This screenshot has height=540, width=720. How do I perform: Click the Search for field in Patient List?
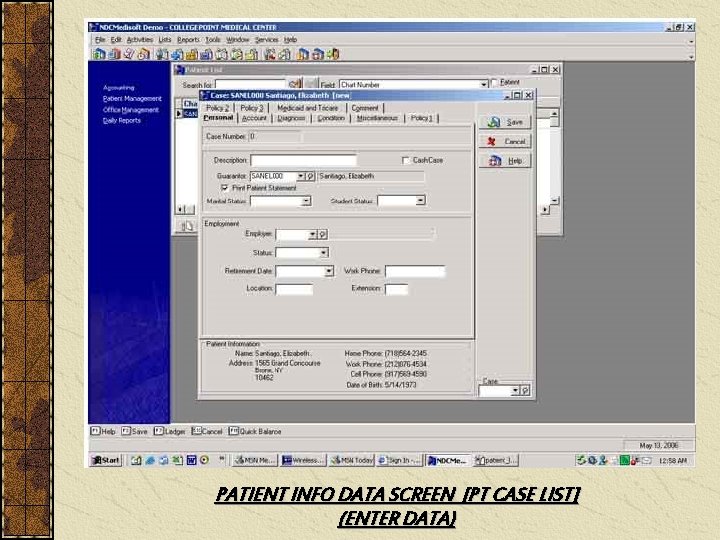point(251,85)
